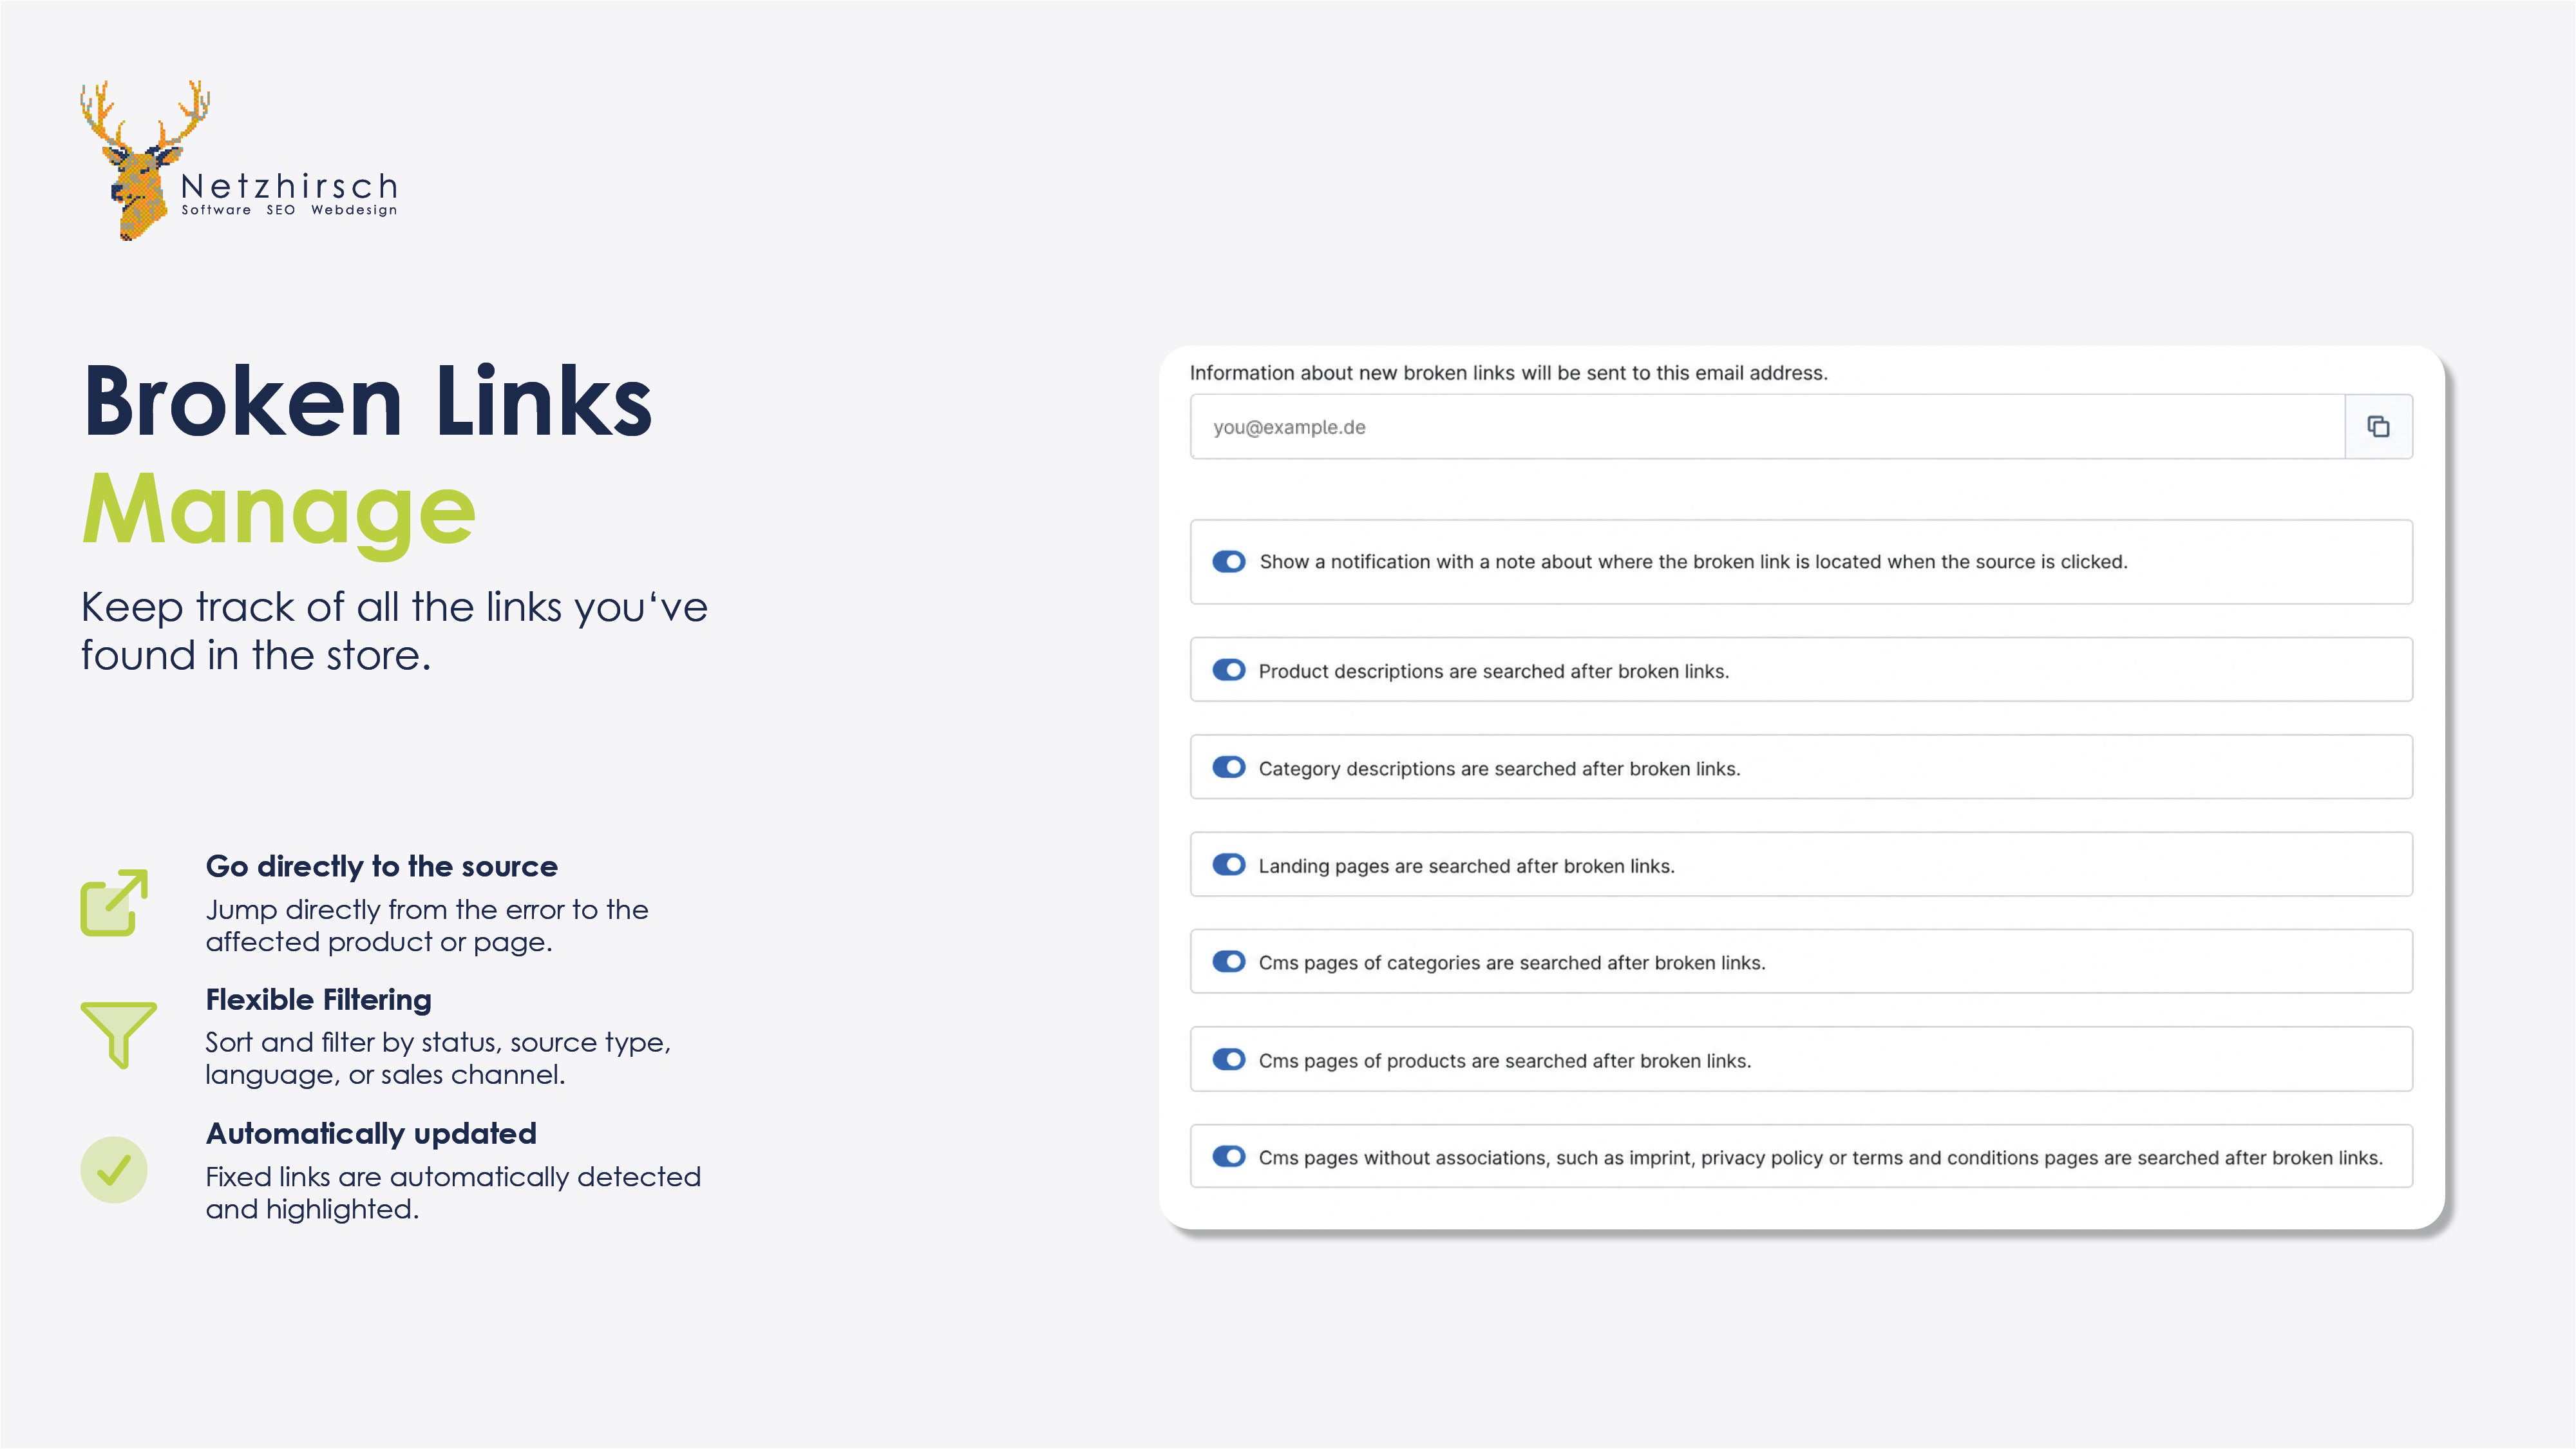The image size is (2576, 1449).
Task: Click the email address information label
Action: coord(1508,373)
